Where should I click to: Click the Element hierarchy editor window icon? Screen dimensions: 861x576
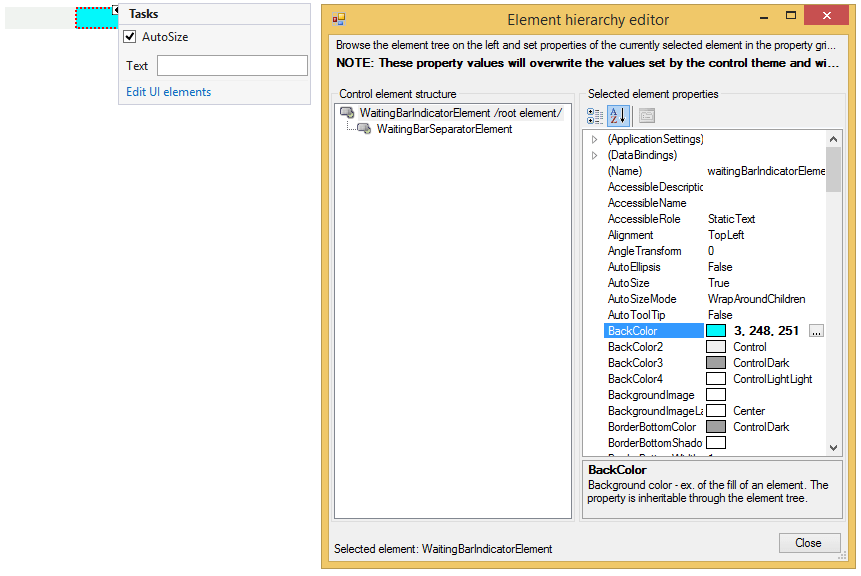click(338, 18)
